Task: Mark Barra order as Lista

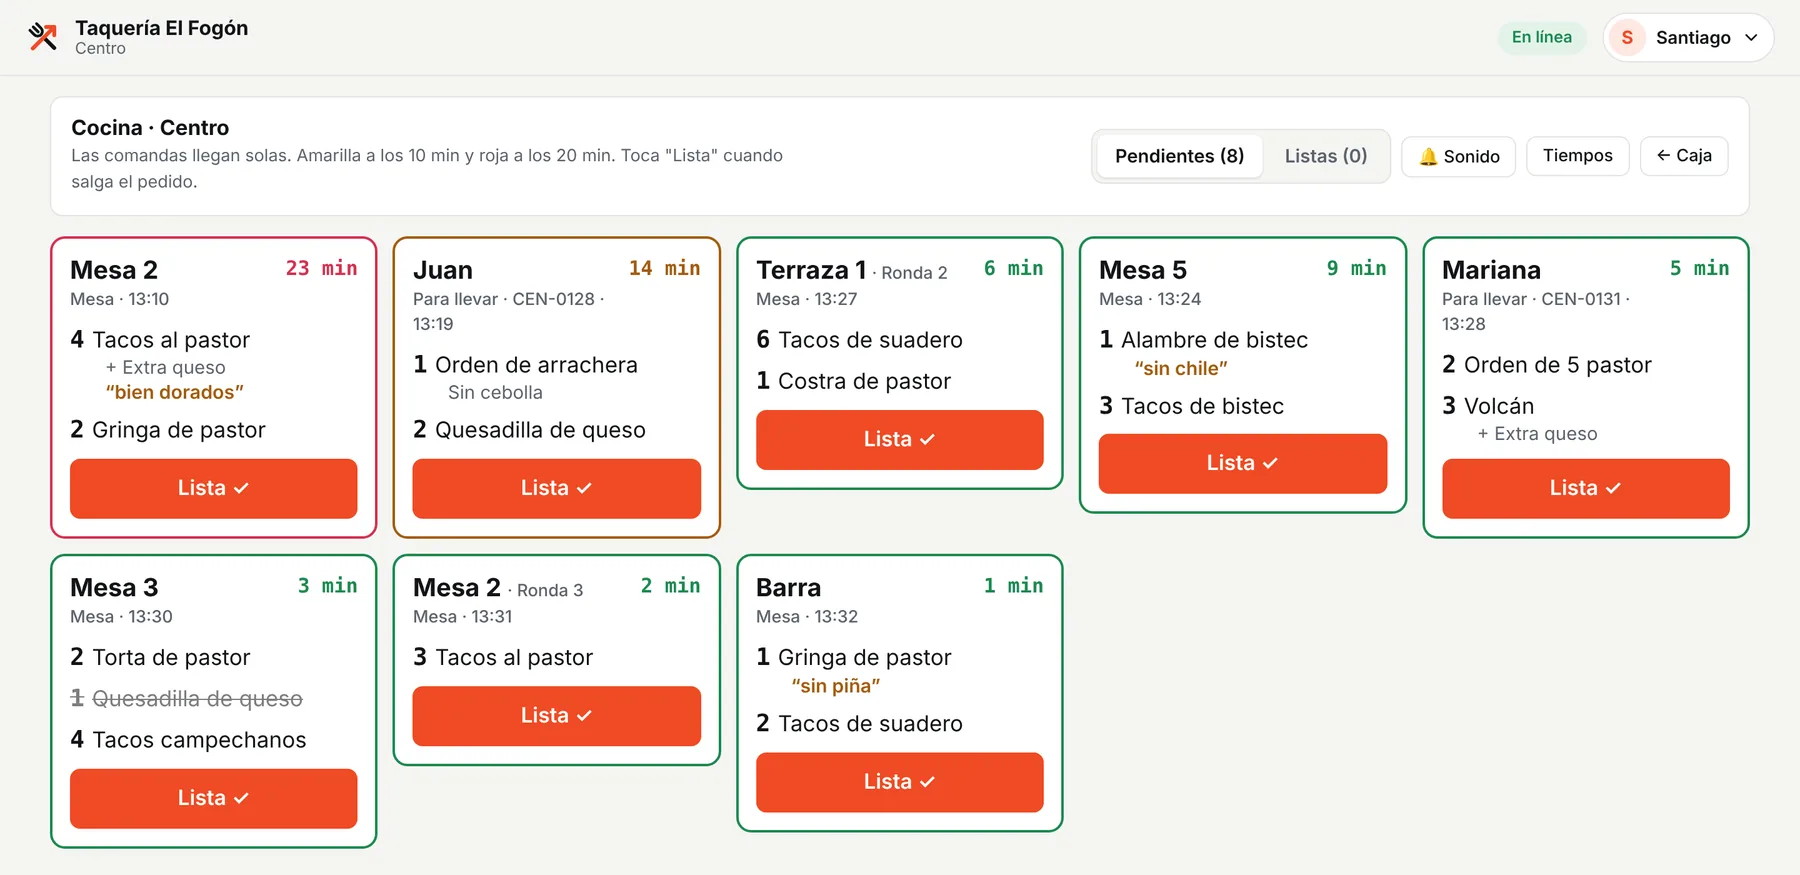Action: (x=899, y=782)
